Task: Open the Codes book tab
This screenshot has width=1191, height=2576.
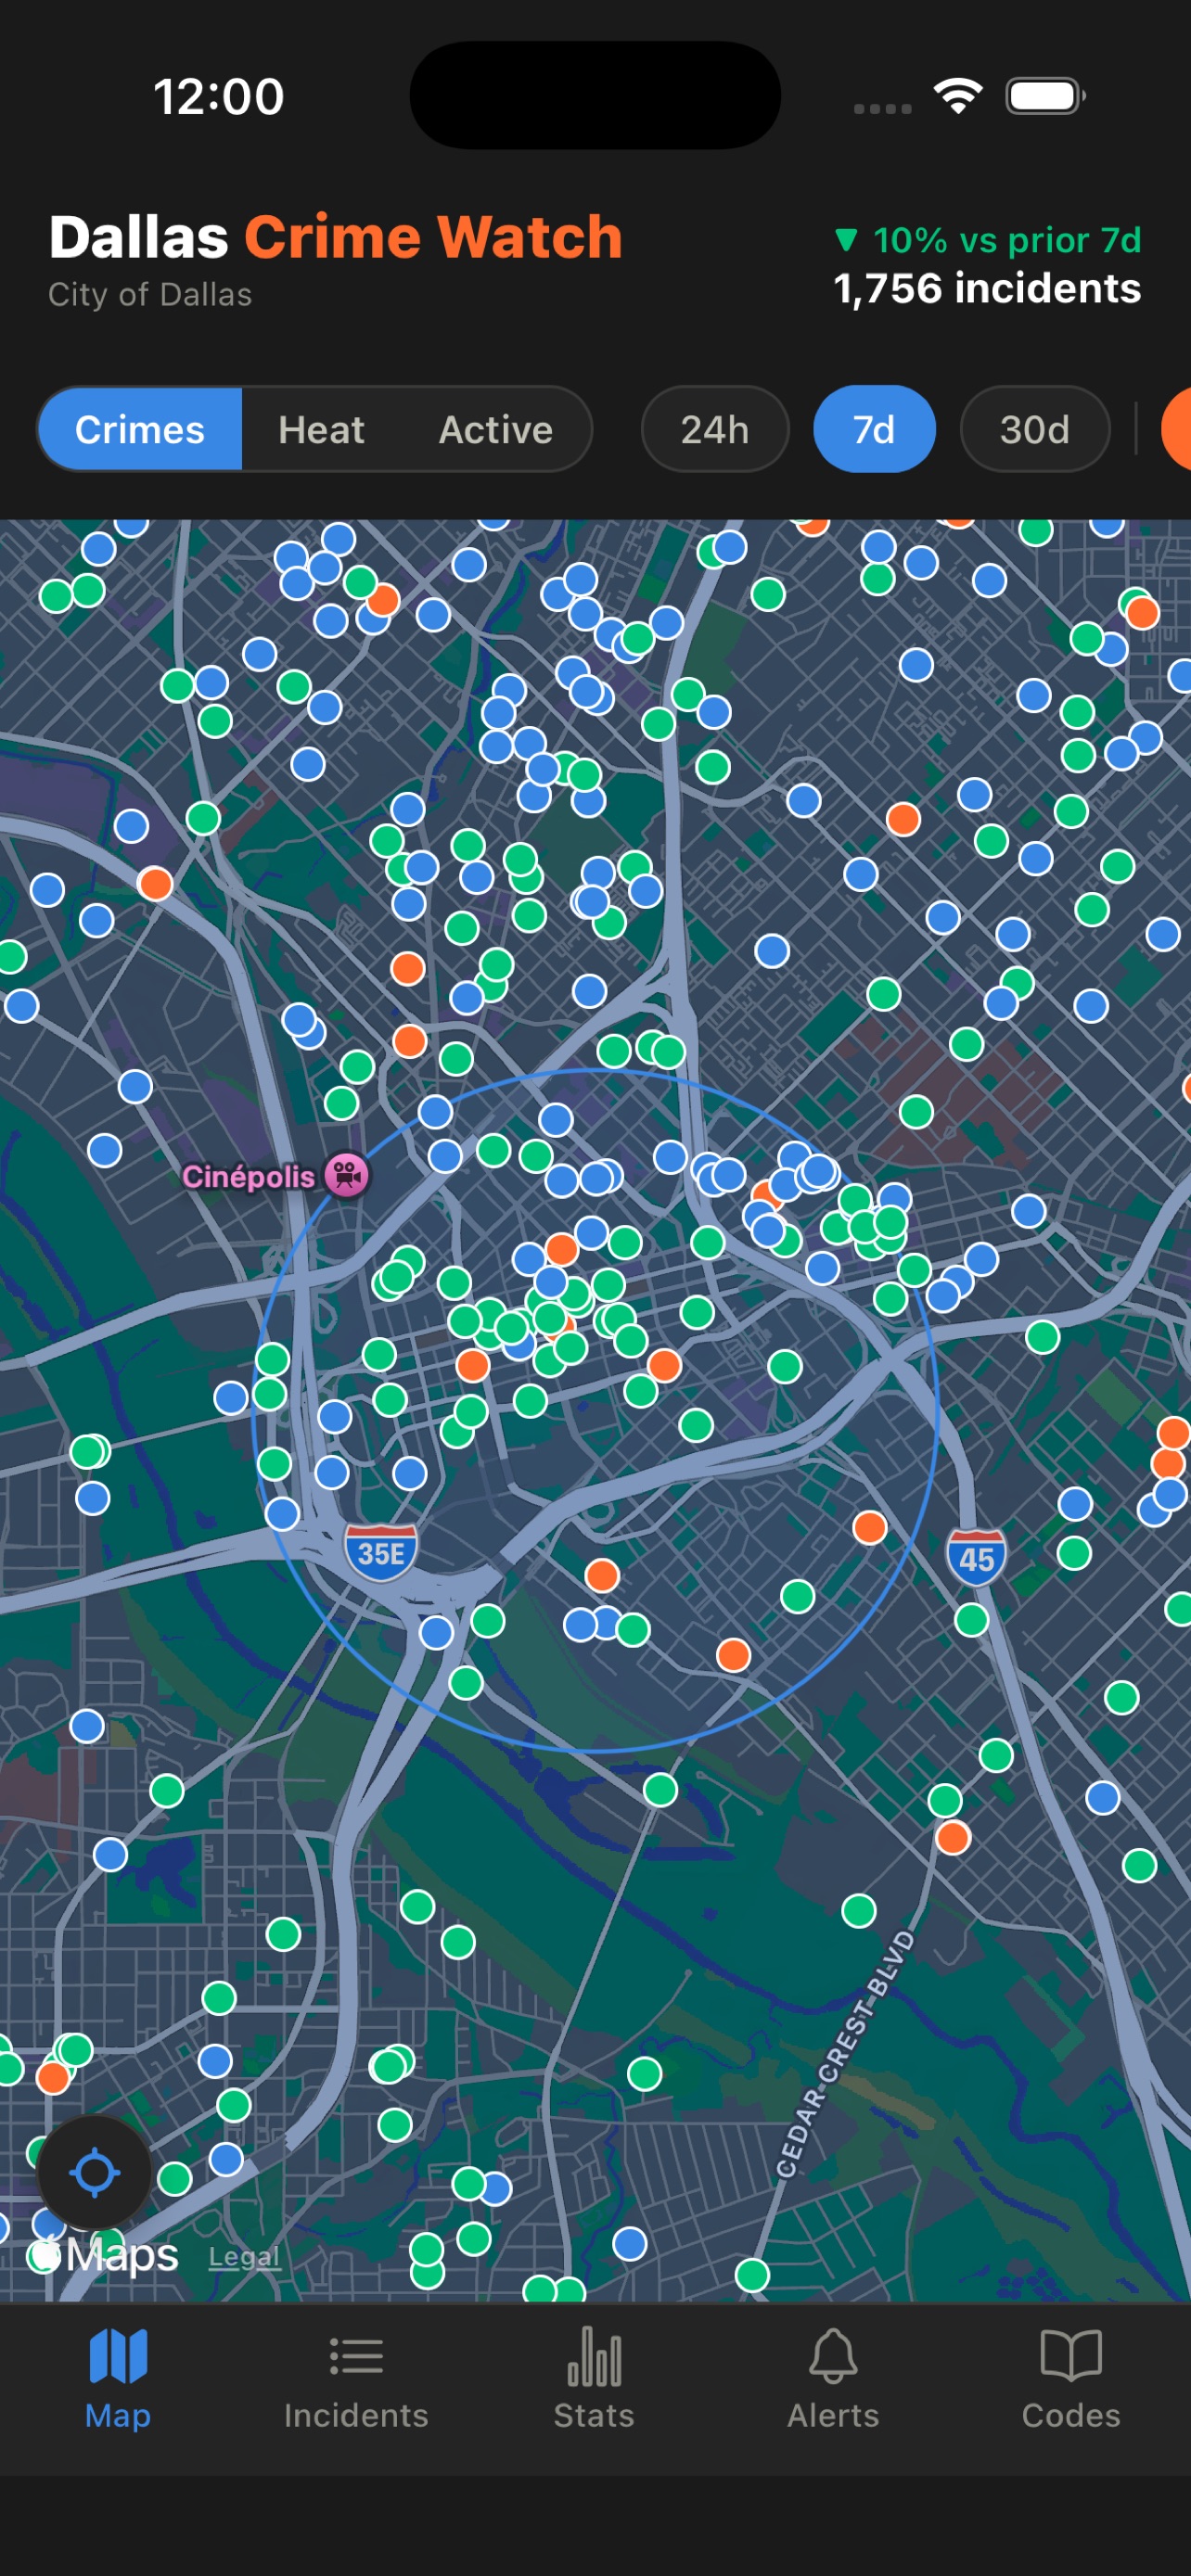Action: pyautogui.click(x=1071, y=2379)
